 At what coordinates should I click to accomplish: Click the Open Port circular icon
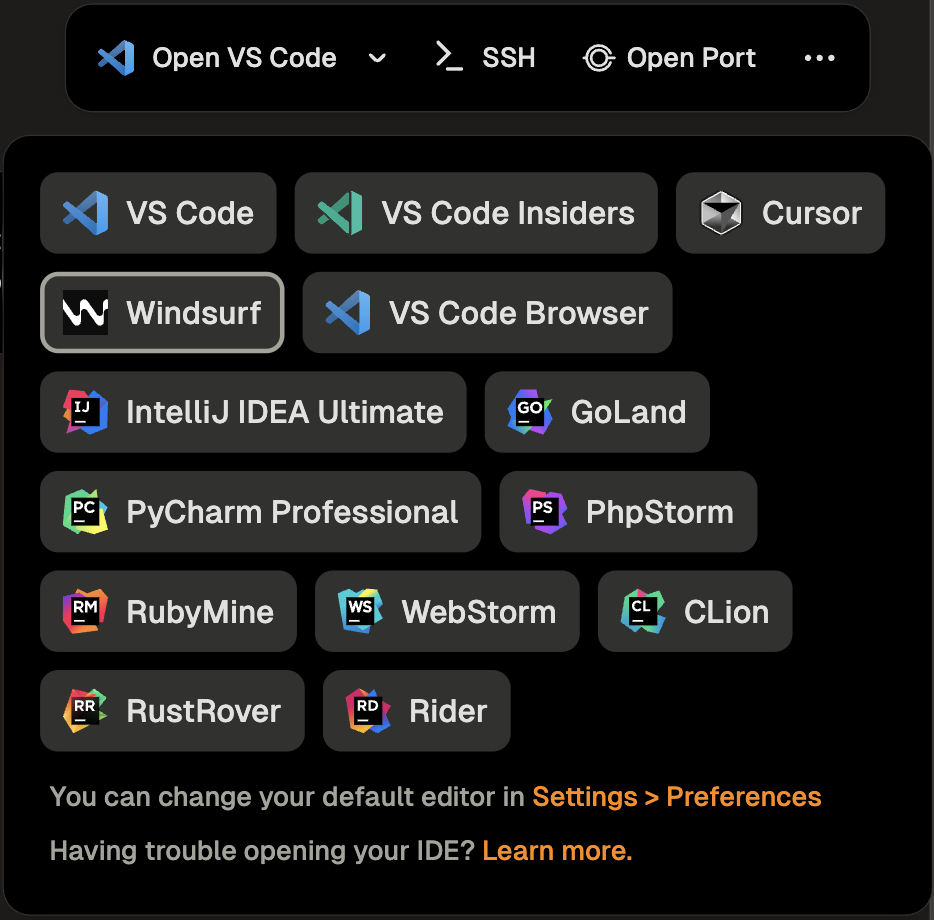pyautogui.click(x=599, y=58)
